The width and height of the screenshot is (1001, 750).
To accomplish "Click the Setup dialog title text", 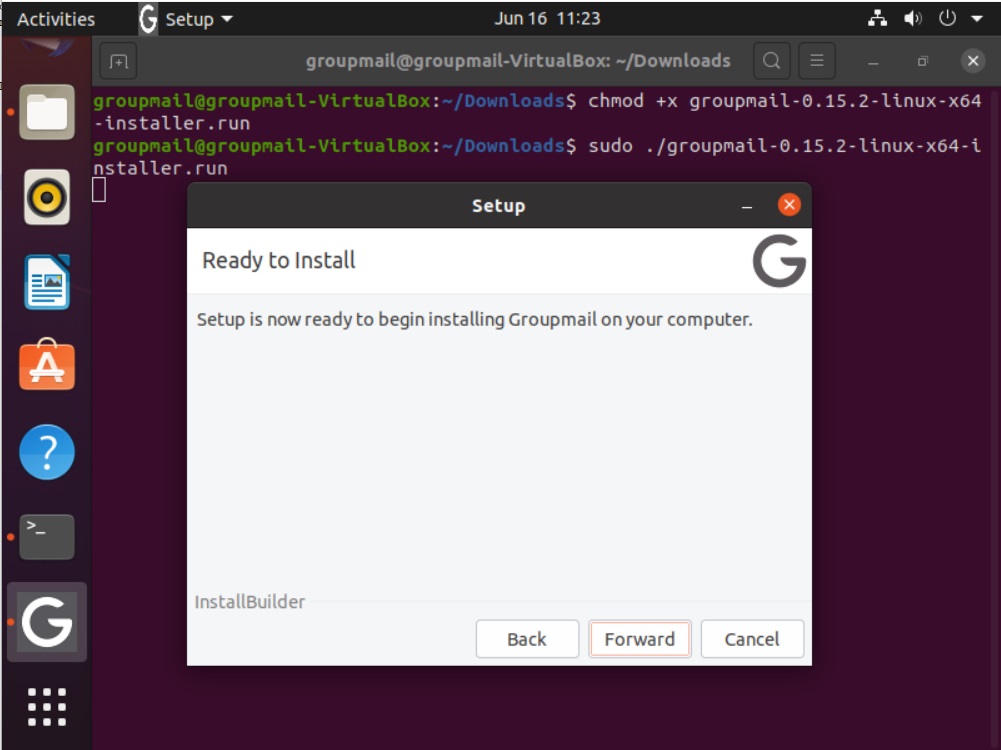I will [499, 206].
